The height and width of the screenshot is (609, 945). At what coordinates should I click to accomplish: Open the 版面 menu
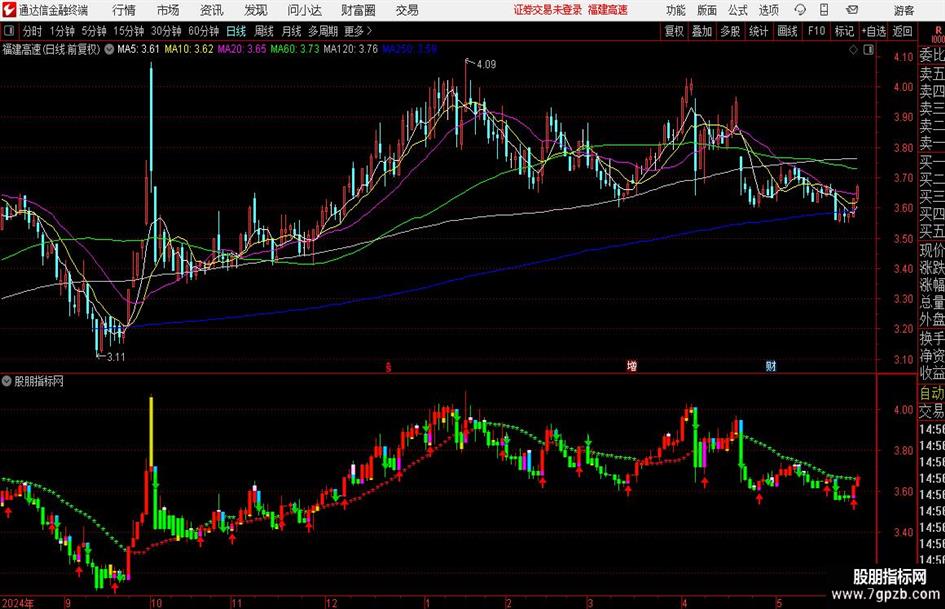(x=707, y=10)
